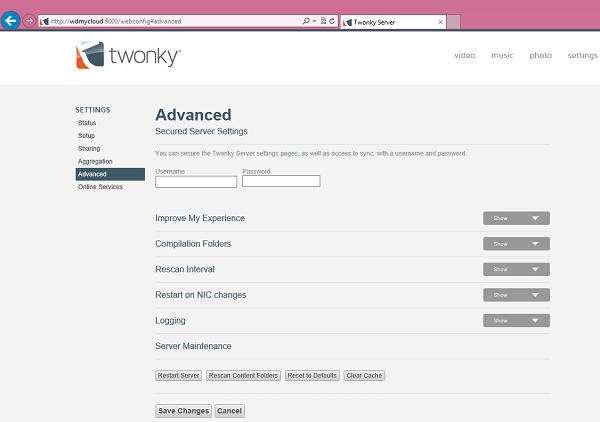This screenshot has height=422, width=600.
Task: Go back with the browser back arrow
Action: tap(10, 20)
